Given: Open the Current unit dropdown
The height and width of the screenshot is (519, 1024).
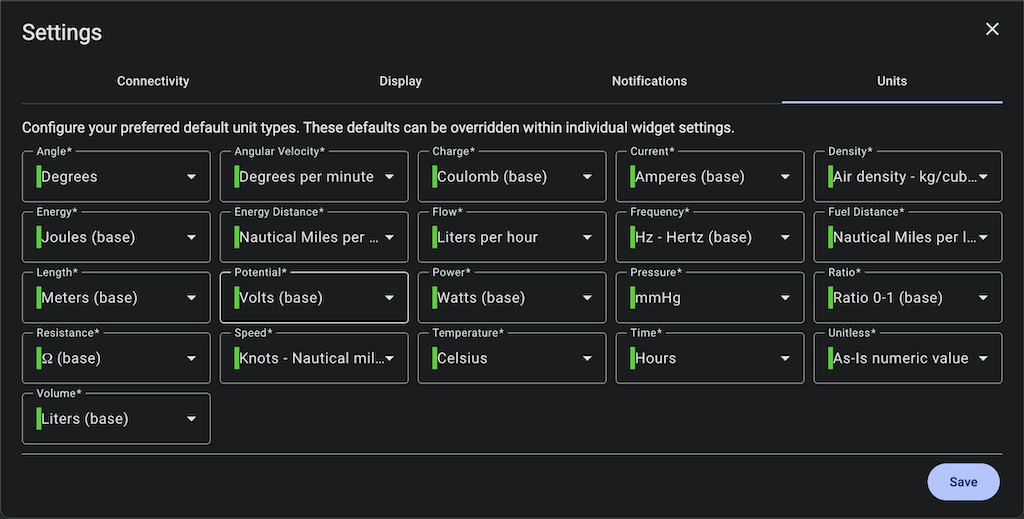Looking at the screenshot, I should [710, 177].
